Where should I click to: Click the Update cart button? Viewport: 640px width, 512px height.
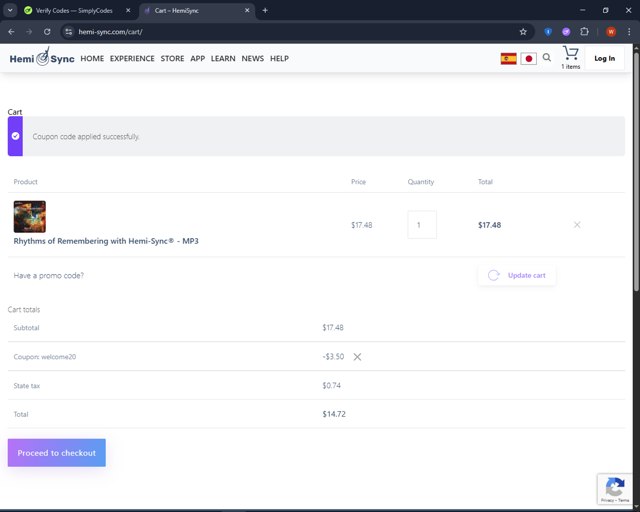[x=517, y=275]
